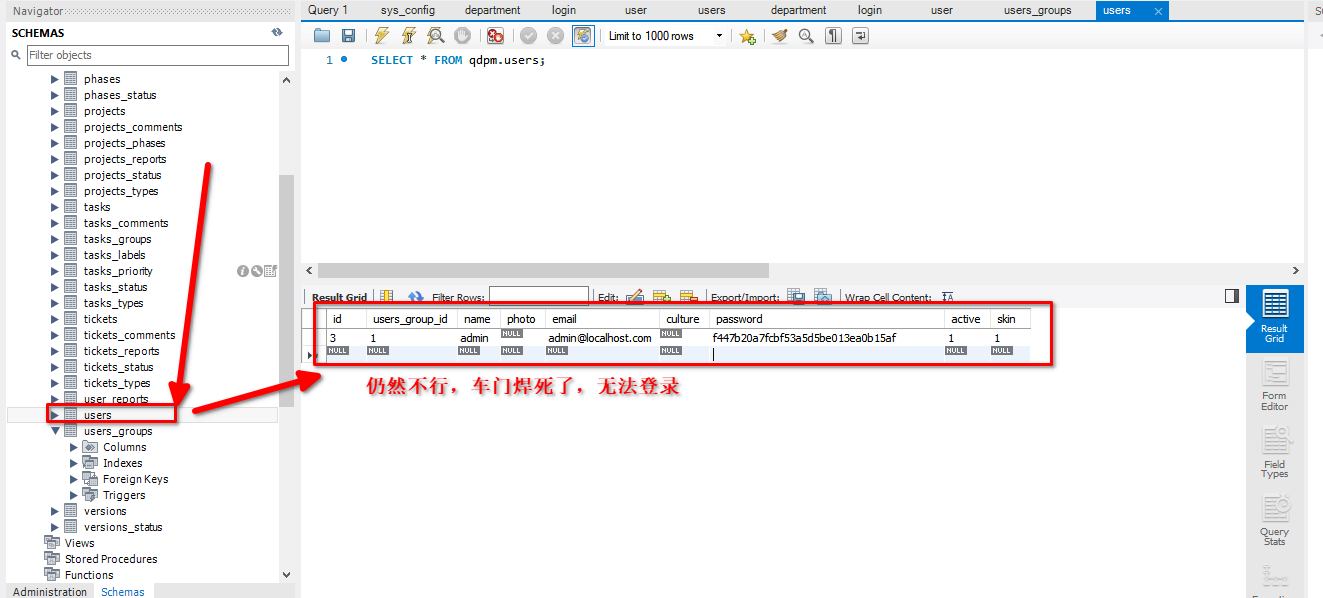Switch to the Administration tab
The image size is (1323, 598).
coord(49,591)
